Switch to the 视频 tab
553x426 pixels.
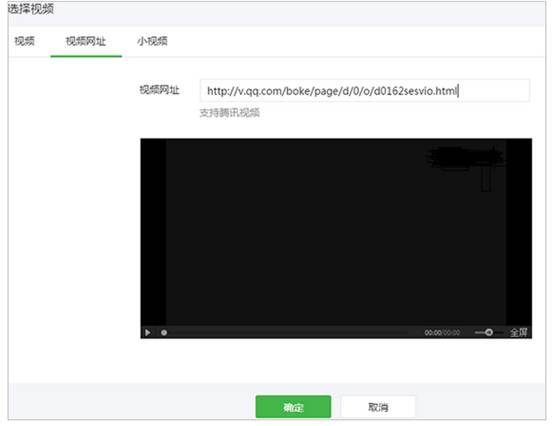tap(24, 41)
